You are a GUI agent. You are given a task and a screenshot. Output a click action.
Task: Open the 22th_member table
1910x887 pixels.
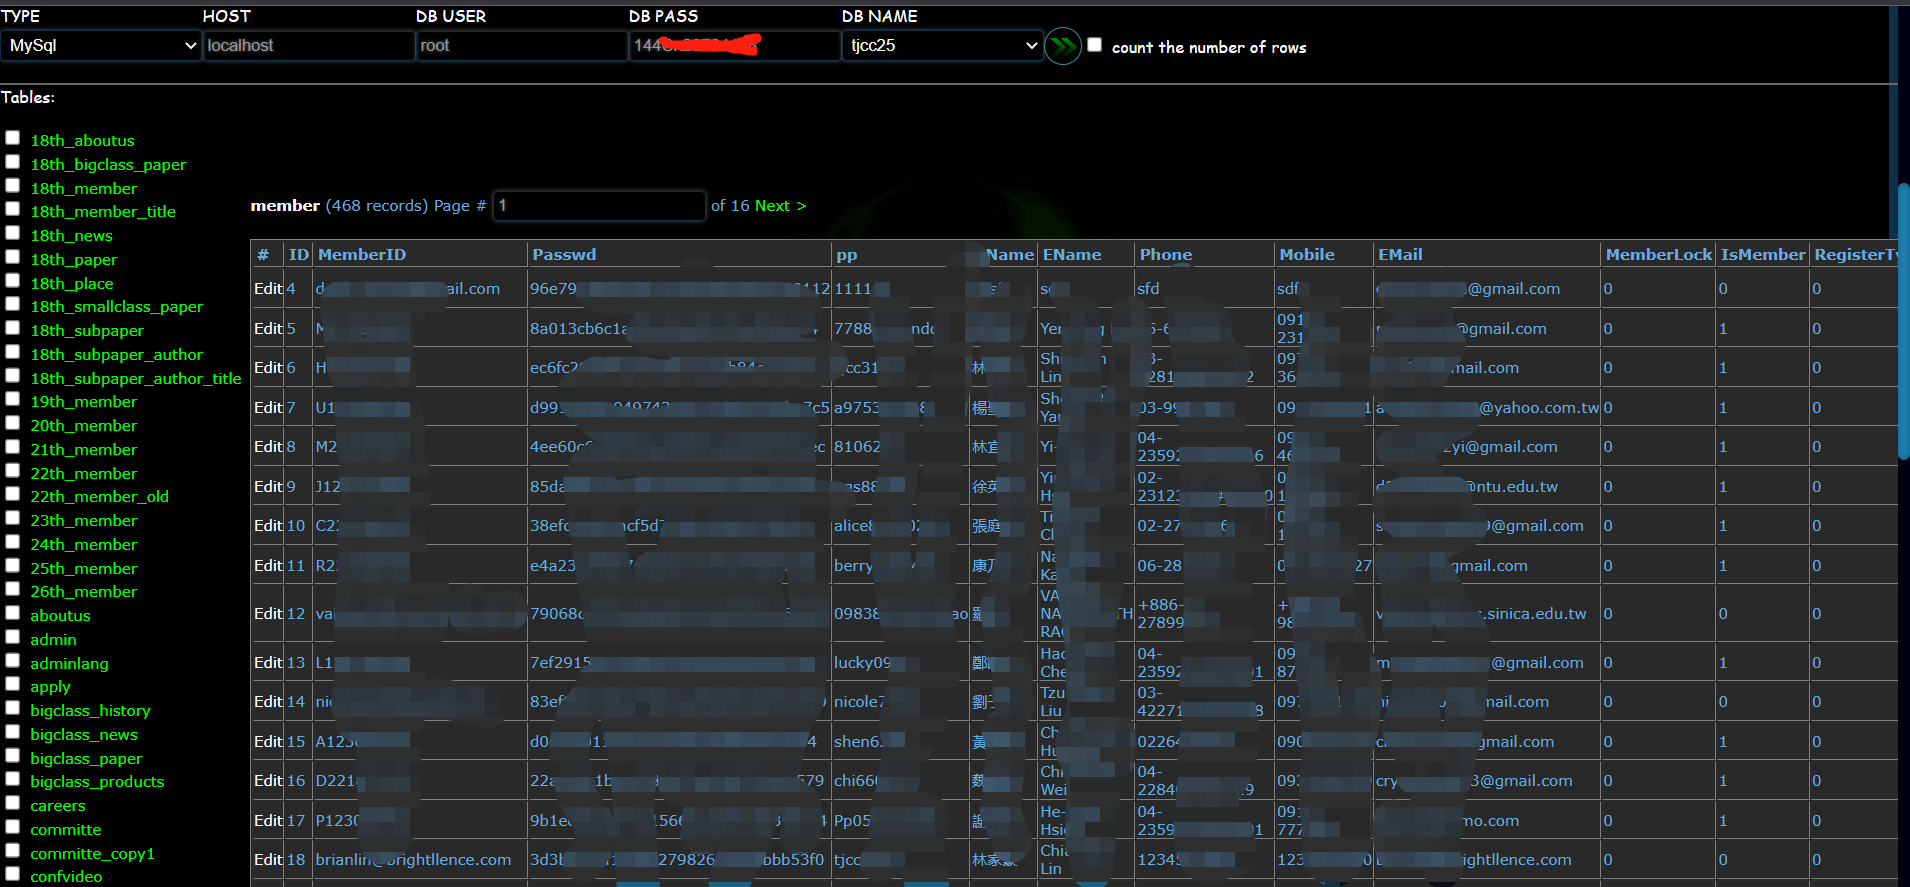[83, 473]
